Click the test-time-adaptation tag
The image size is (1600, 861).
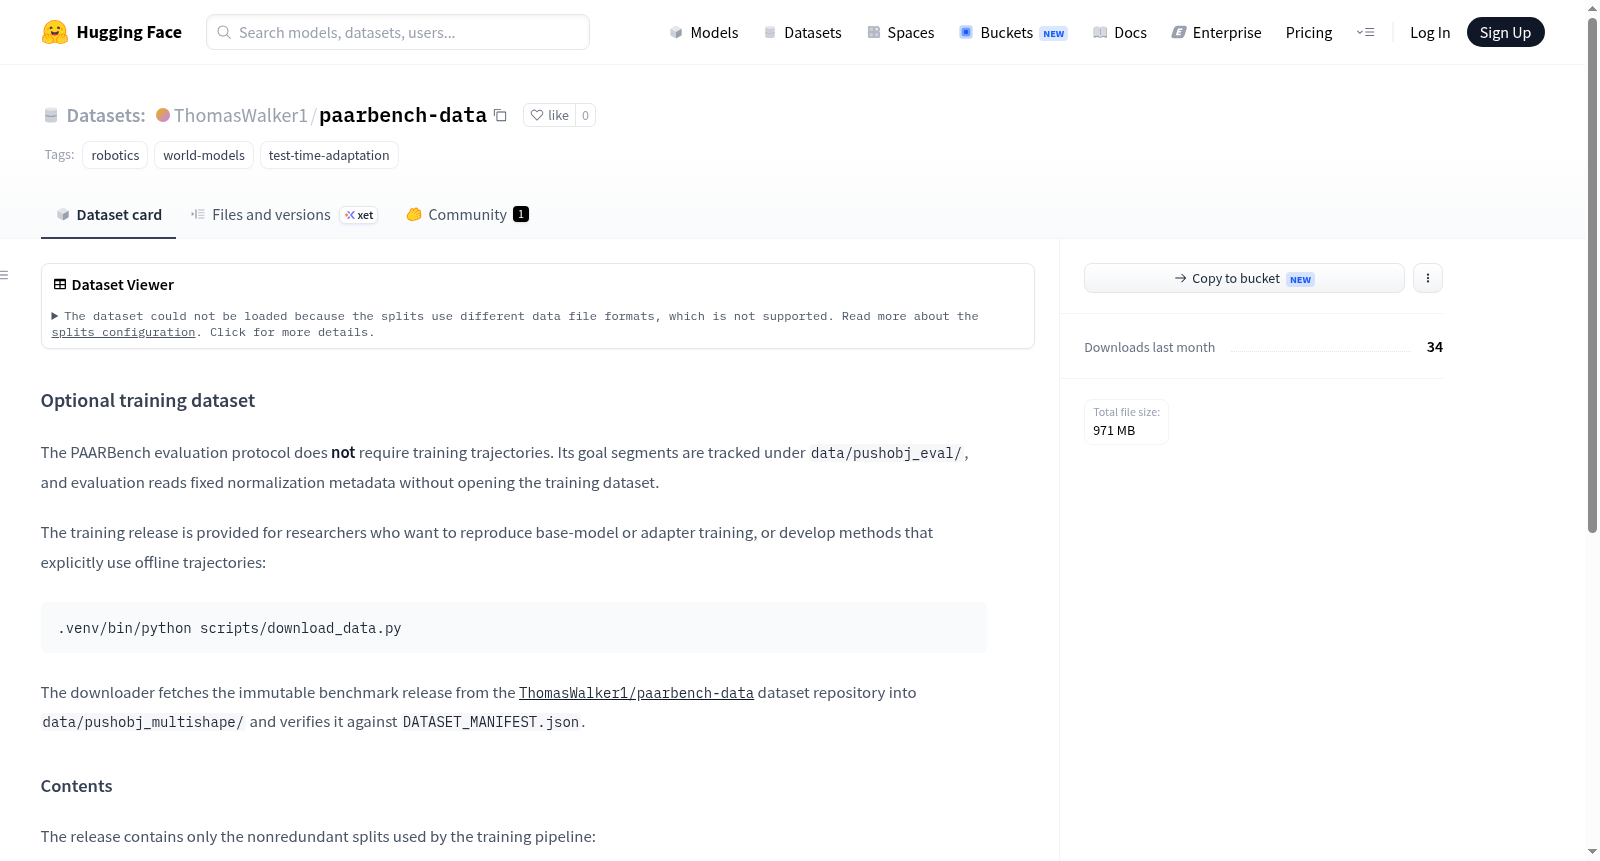click(x=329, y=155)
